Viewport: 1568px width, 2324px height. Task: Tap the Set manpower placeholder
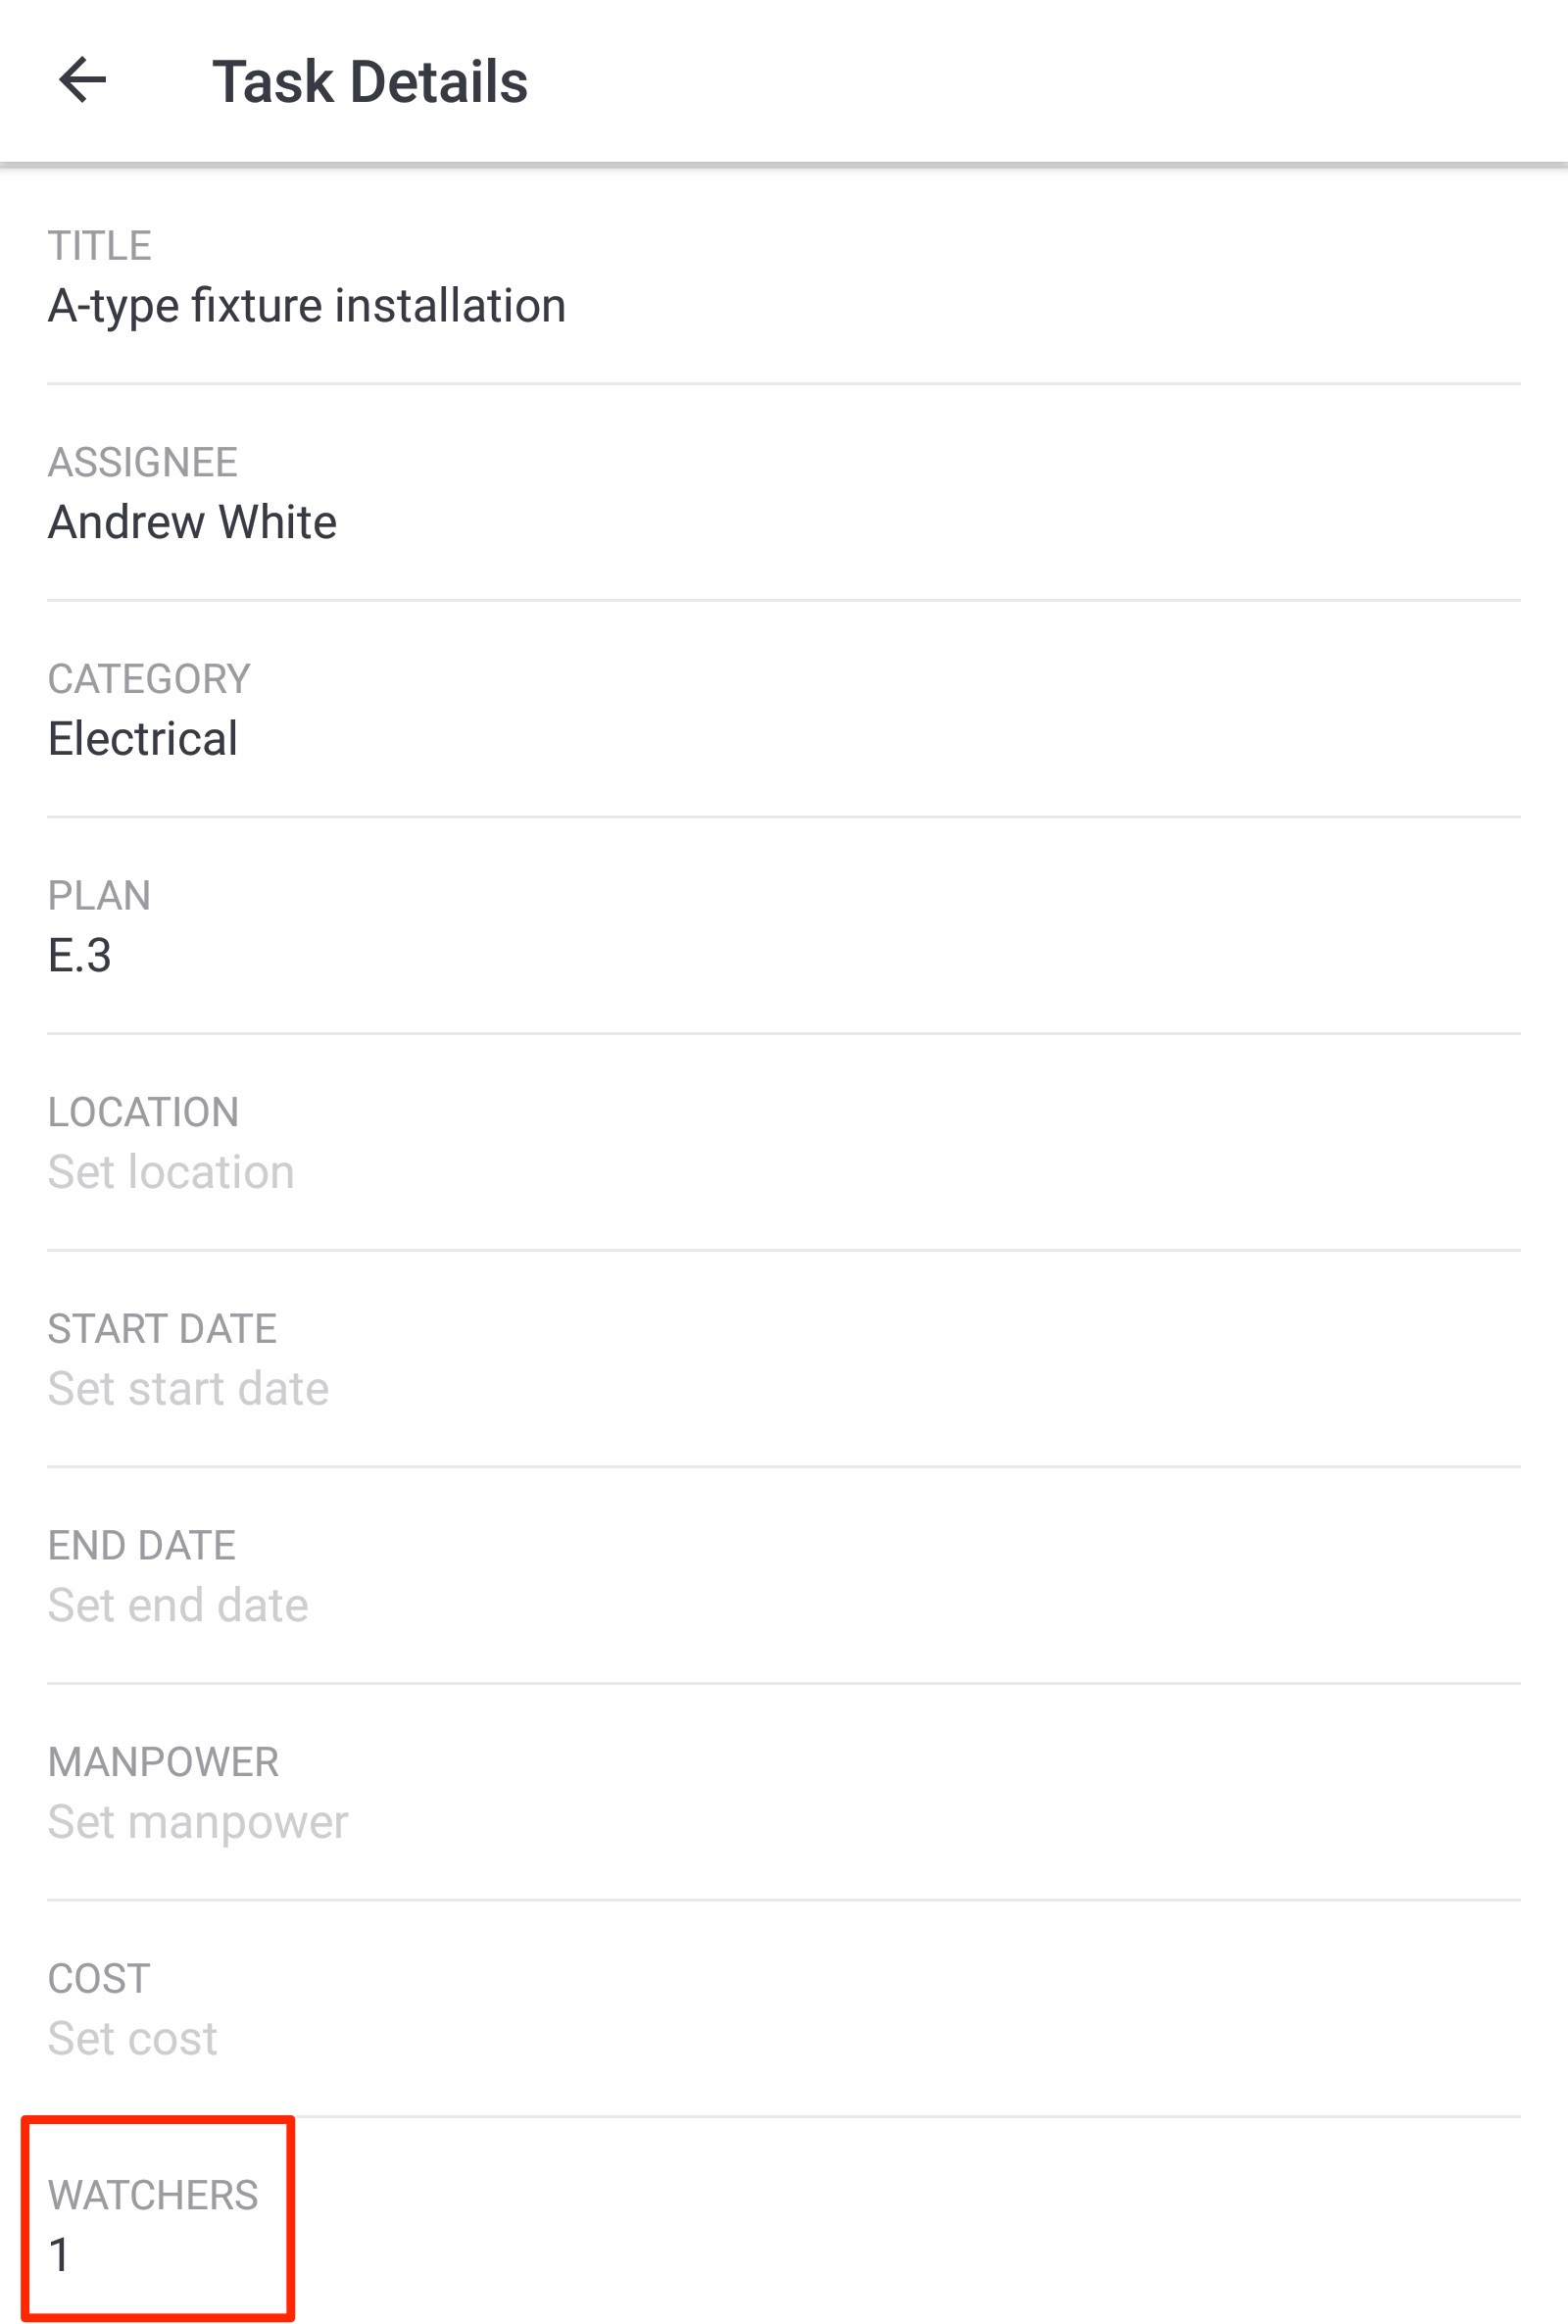(x=197, y=1822)
